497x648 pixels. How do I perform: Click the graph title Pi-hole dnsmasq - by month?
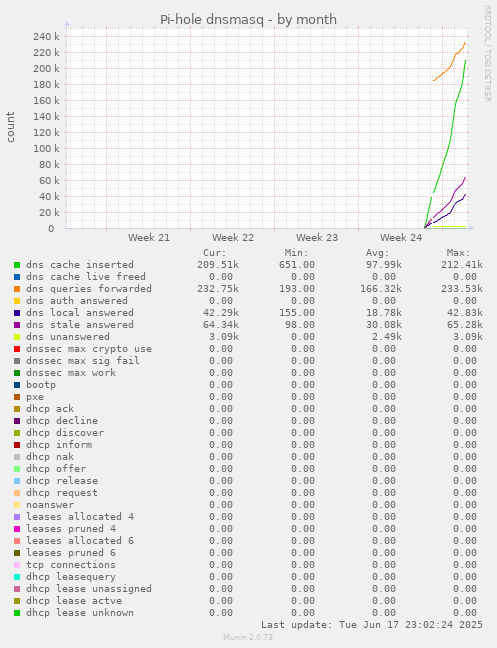[248, 19]
